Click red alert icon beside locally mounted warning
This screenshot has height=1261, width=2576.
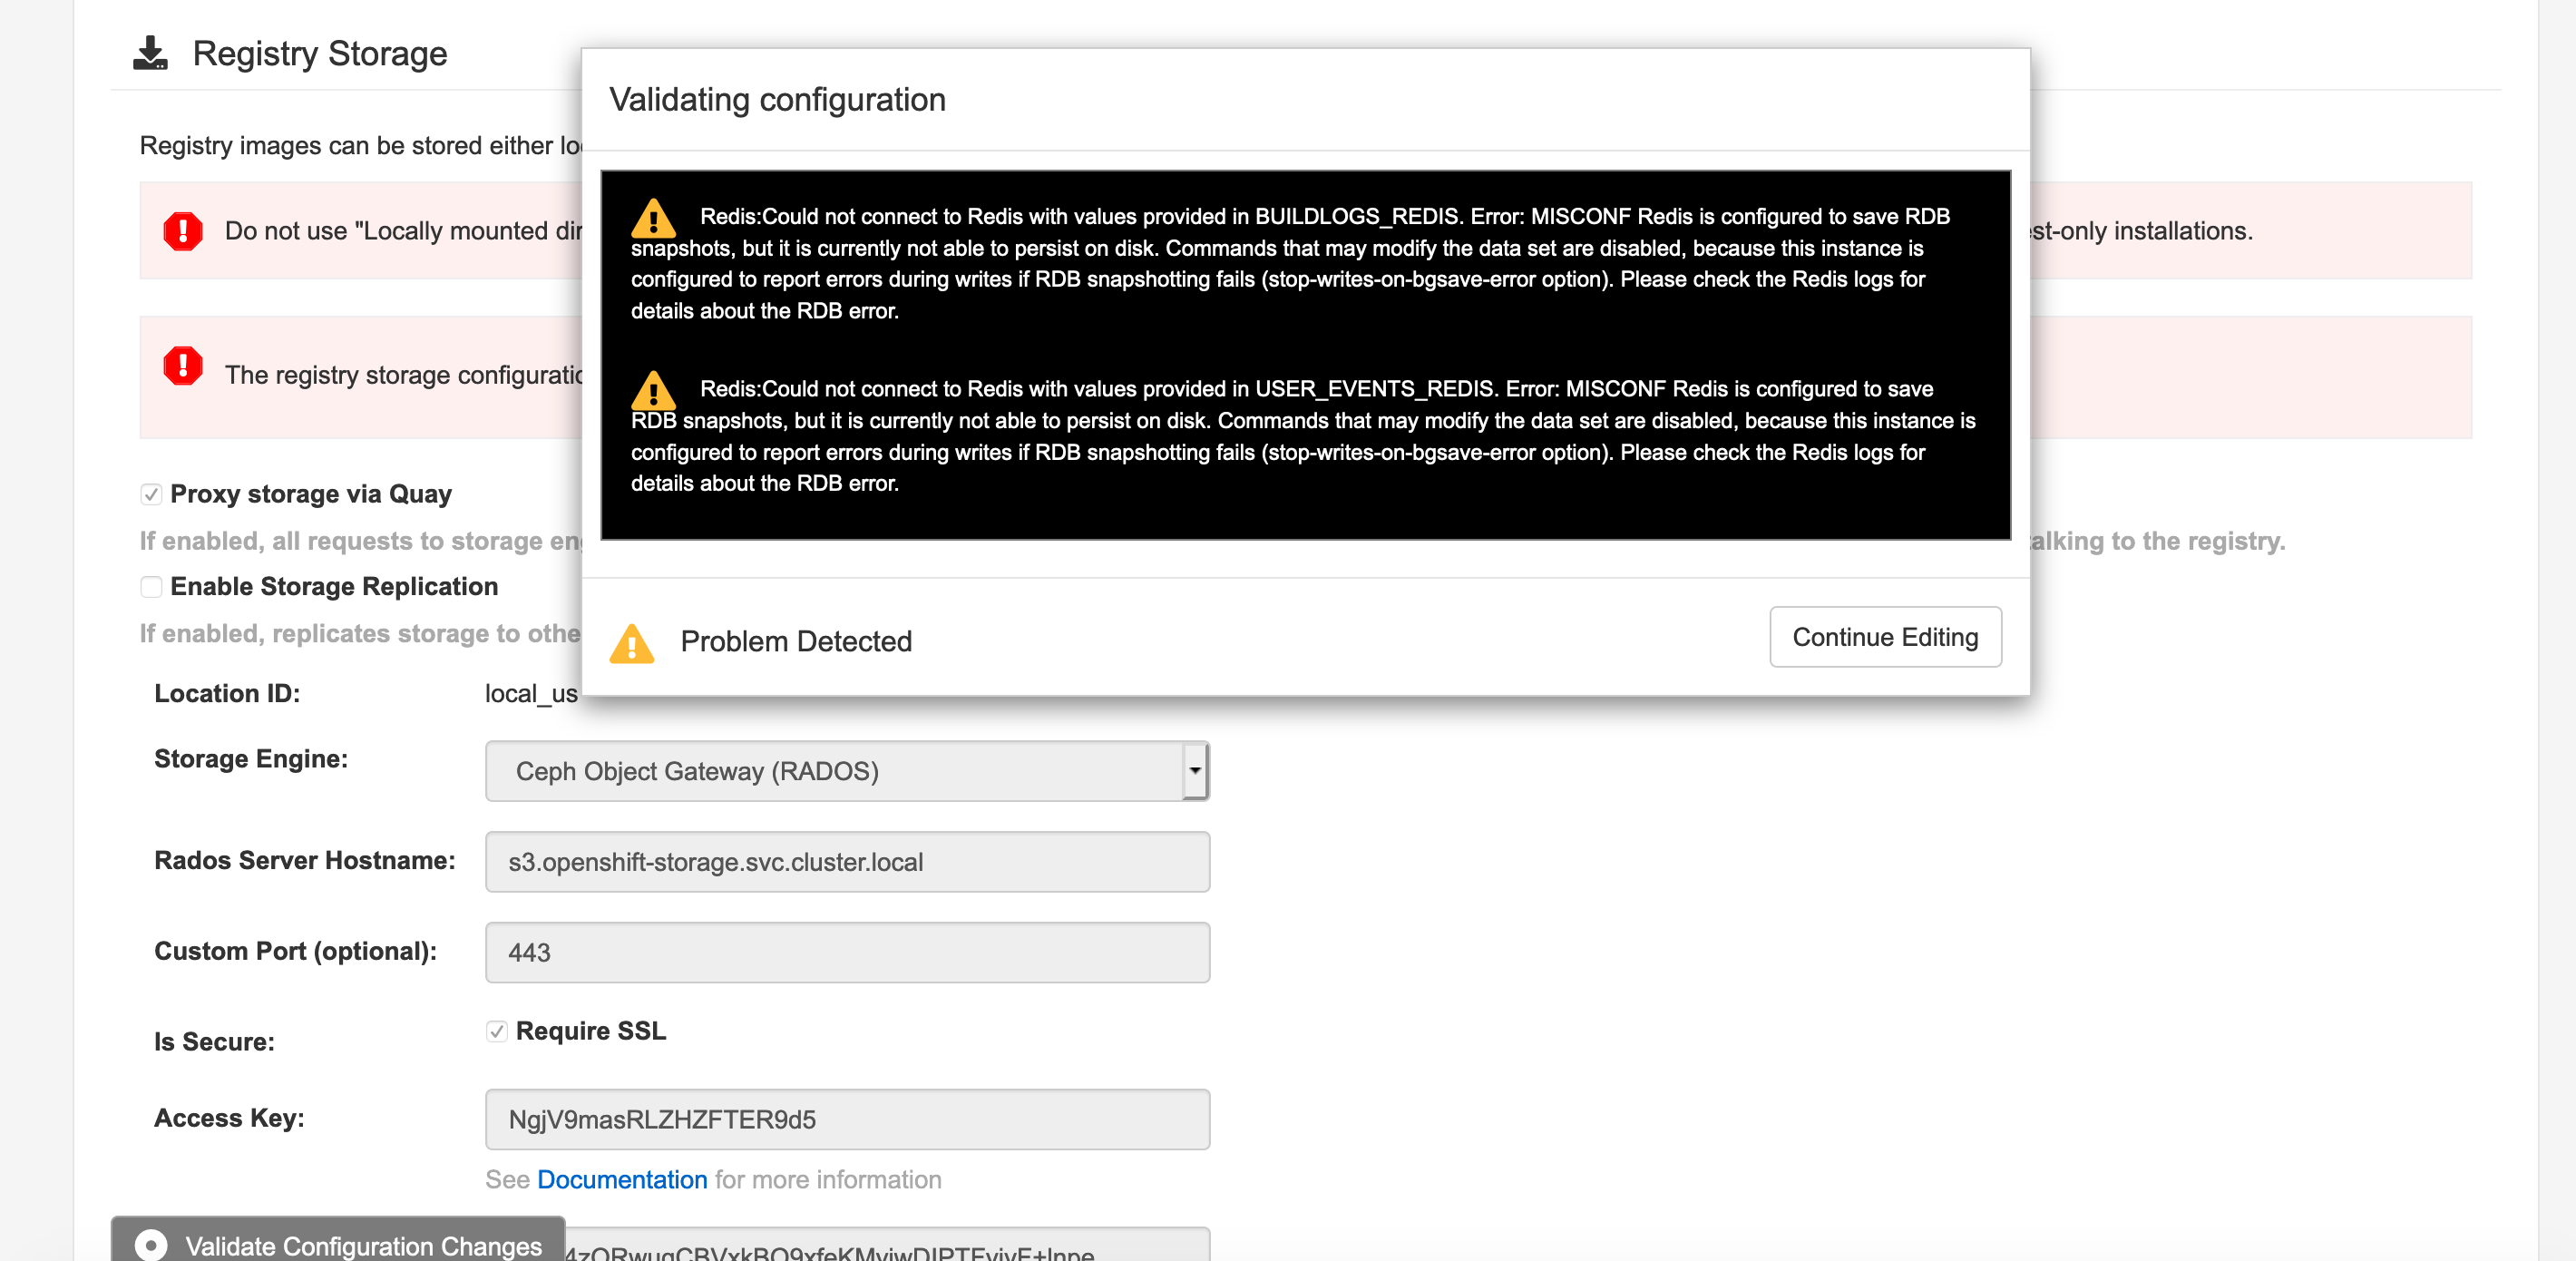click(183, 231)
